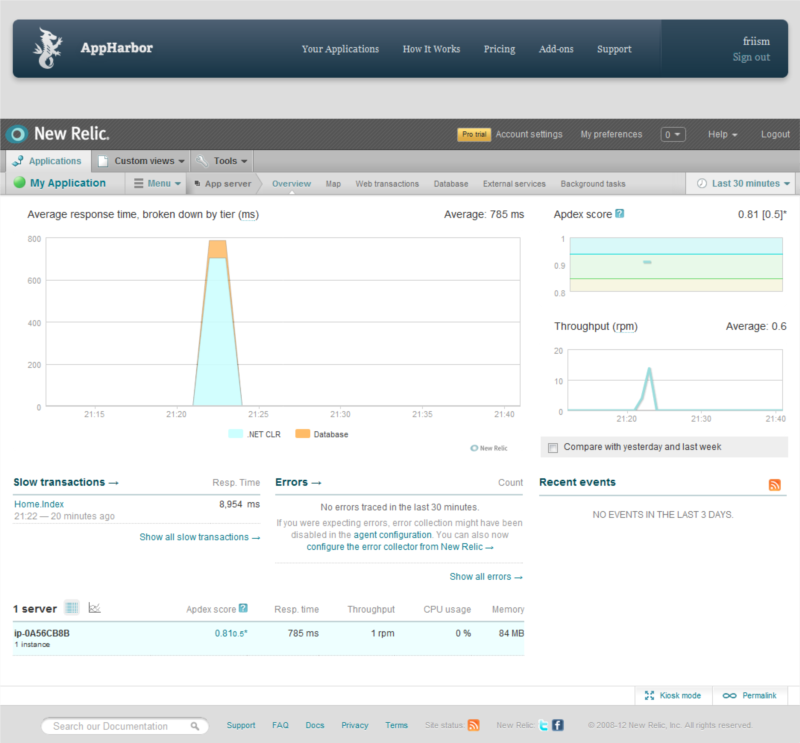
Task: Go to Your Applications in AppHarbor
Action: pos(340,49)
